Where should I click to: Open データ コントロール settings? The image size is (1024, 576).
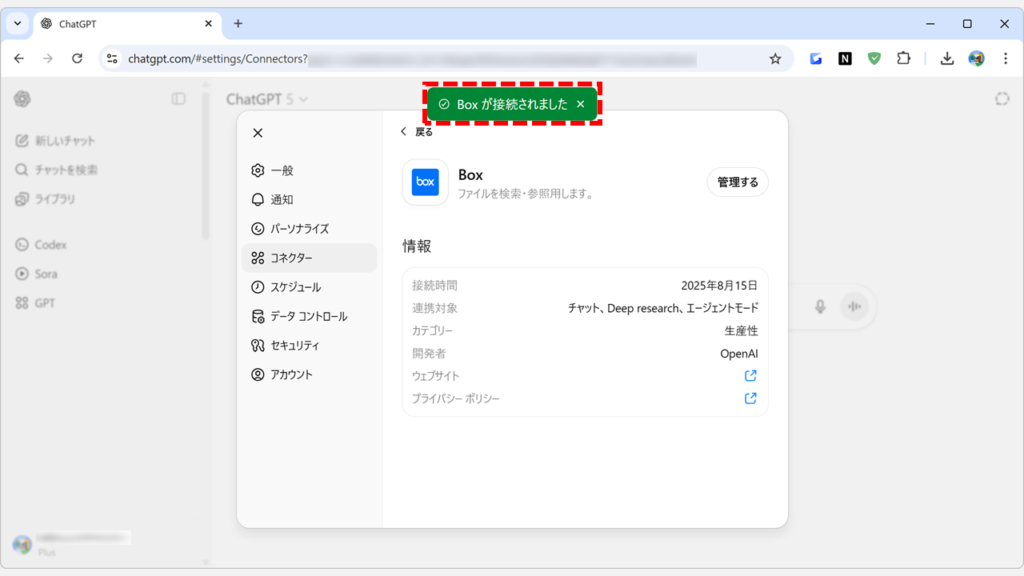309,316
